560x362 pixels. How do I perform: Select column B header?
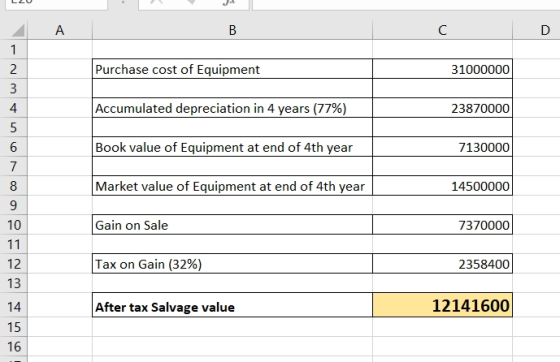[x=232, y=30]
